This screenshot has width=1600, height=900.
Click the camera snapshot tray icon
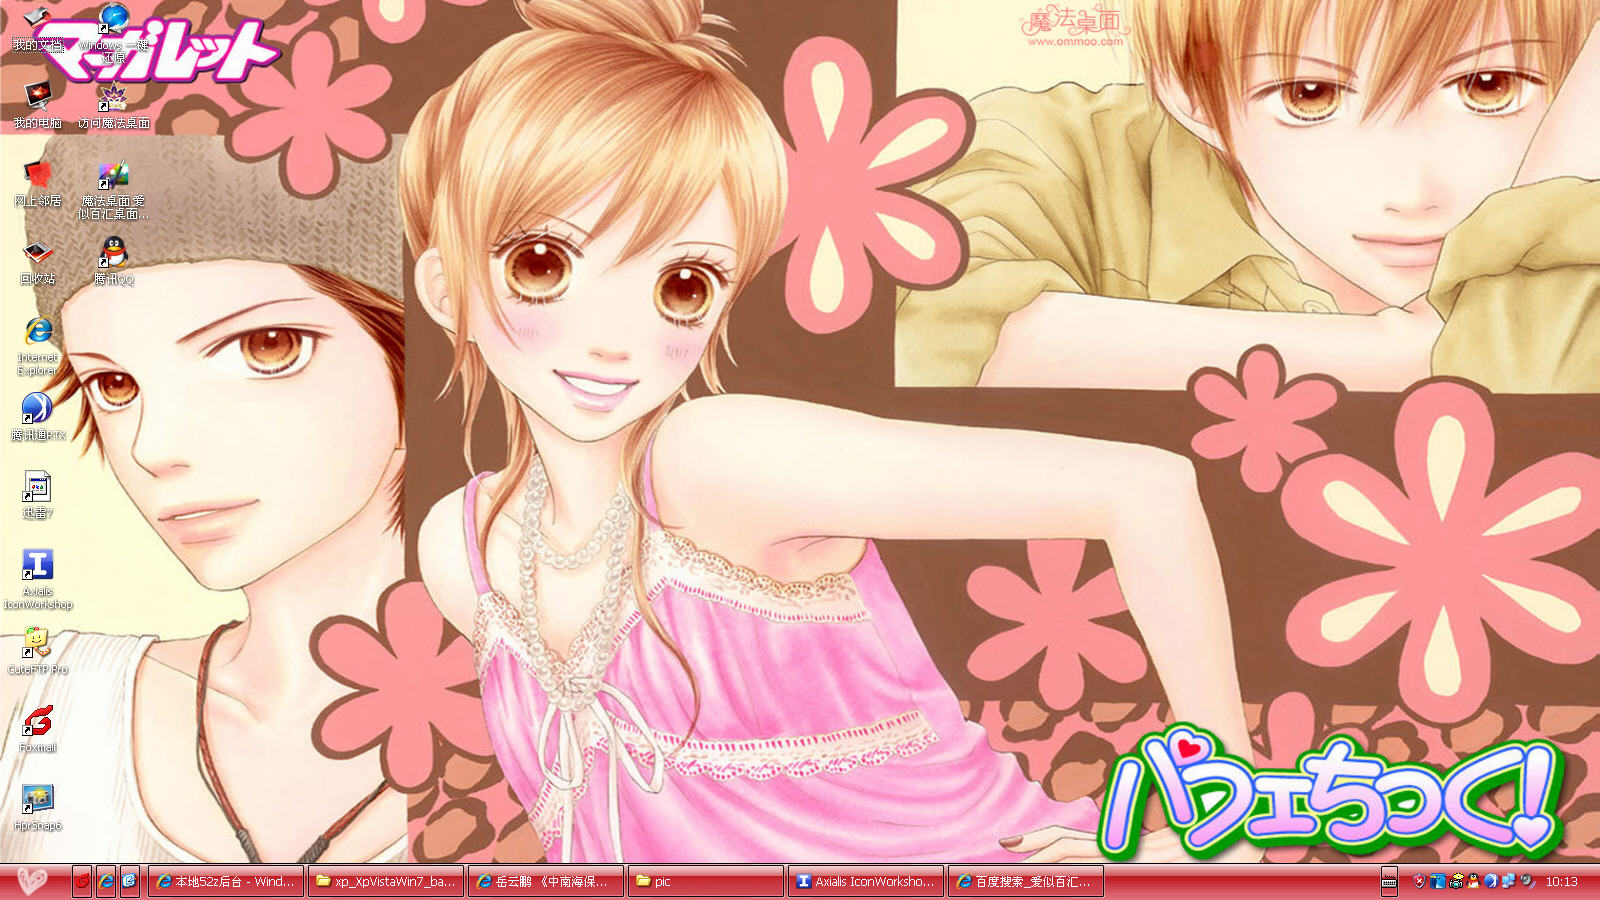1456,881
